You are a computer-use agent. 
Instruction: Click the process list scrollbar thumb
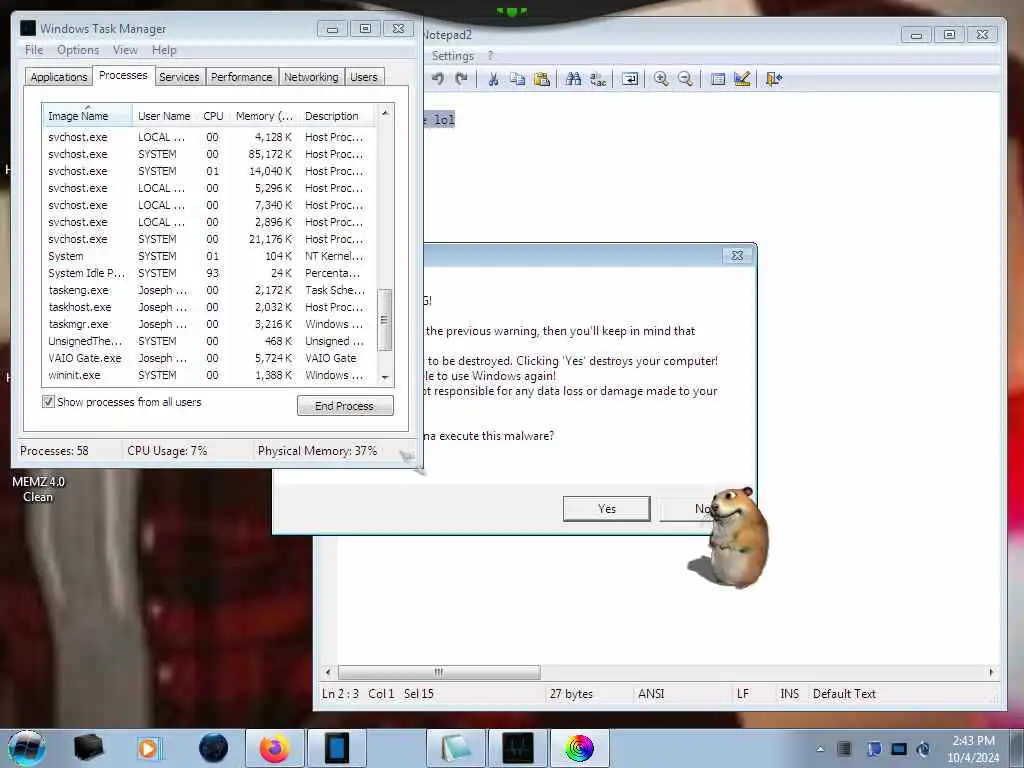tap(385, 320)
